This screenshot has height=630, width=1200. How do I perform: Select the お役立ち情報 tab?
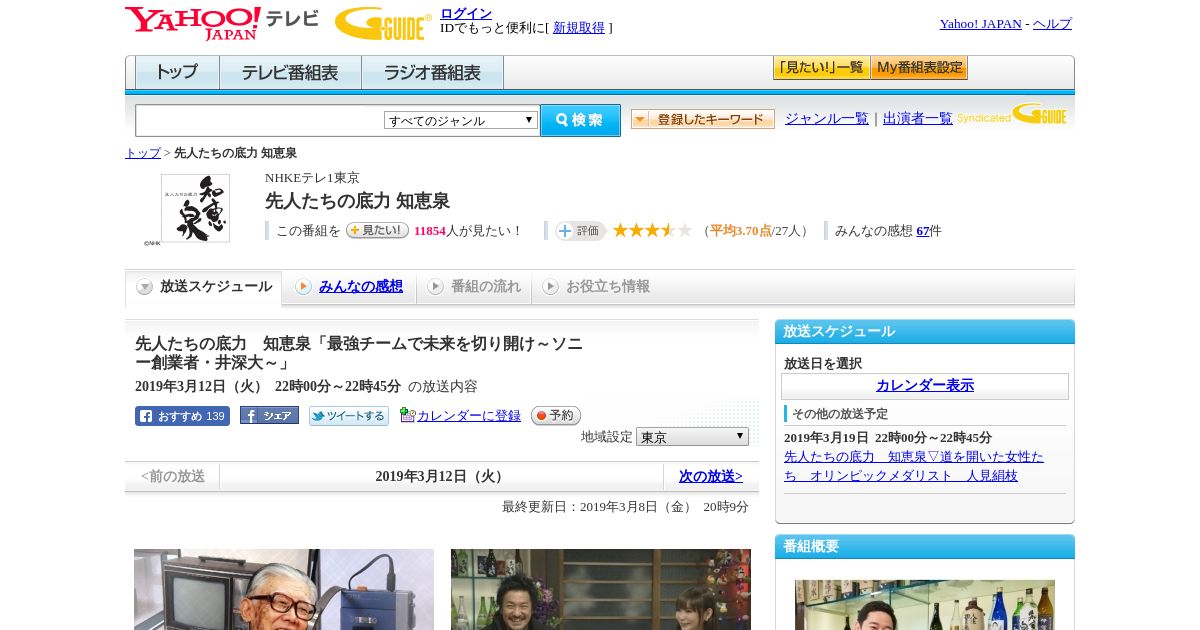click(596, 287)
